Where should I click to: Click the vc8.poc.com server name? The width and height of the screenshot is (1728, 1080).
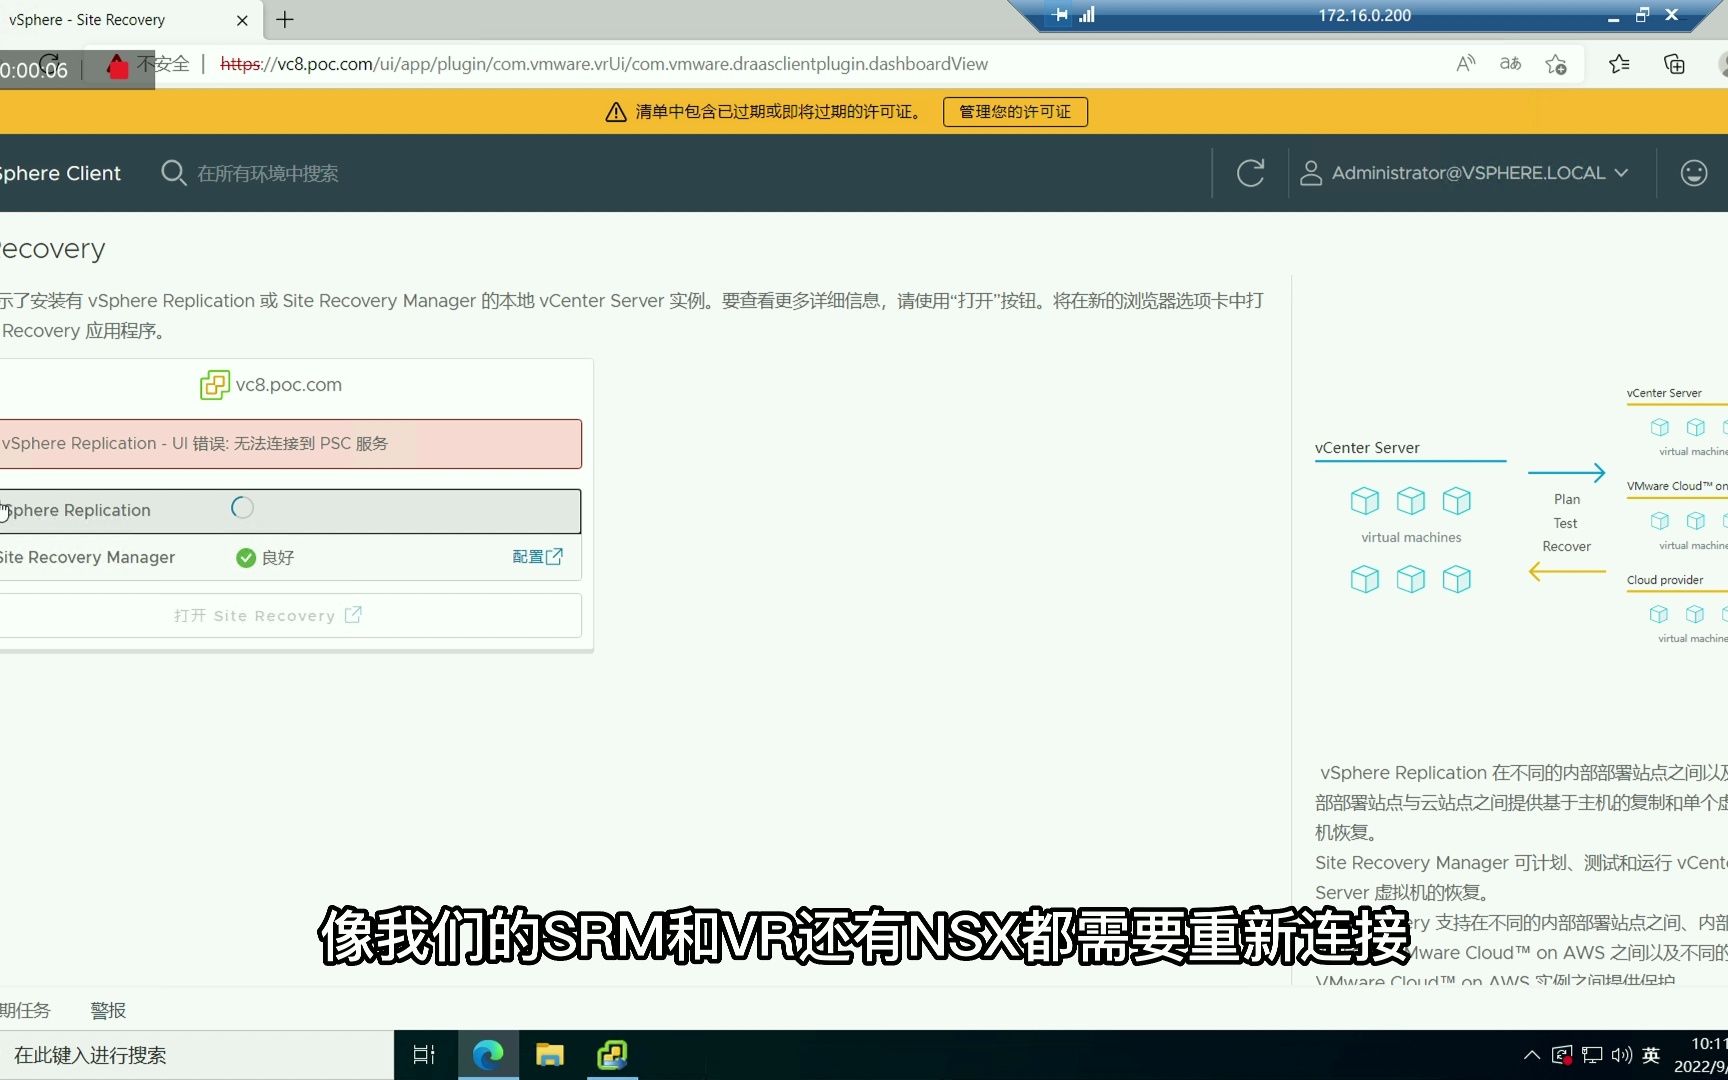289,385
